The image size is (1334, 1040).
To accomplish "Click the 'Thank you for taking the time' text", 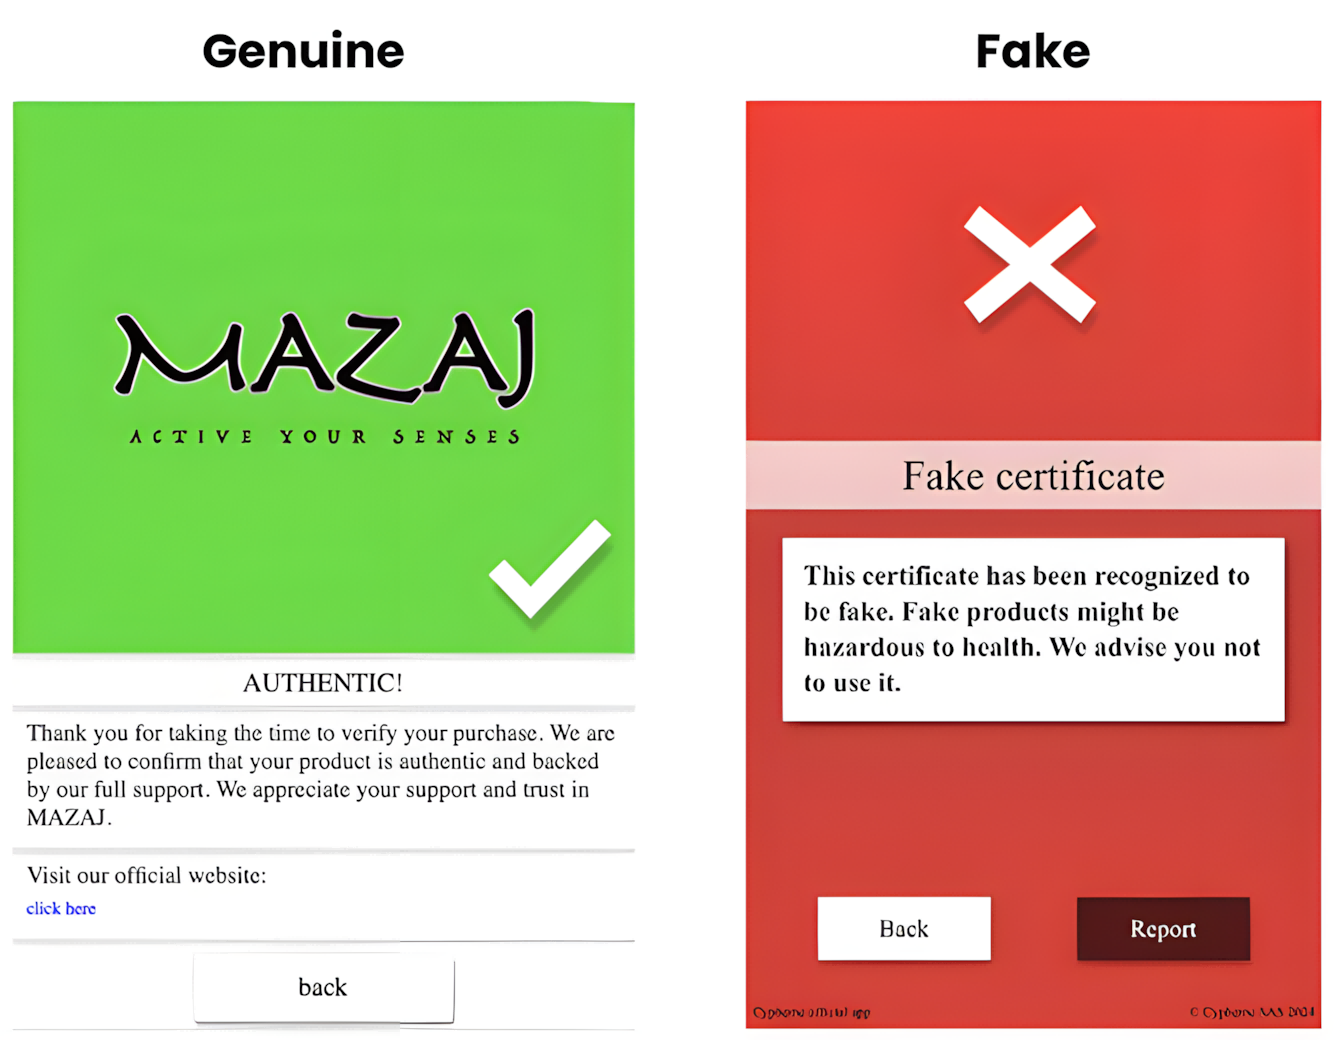I will pyautogui.click(x=320, y=733).
